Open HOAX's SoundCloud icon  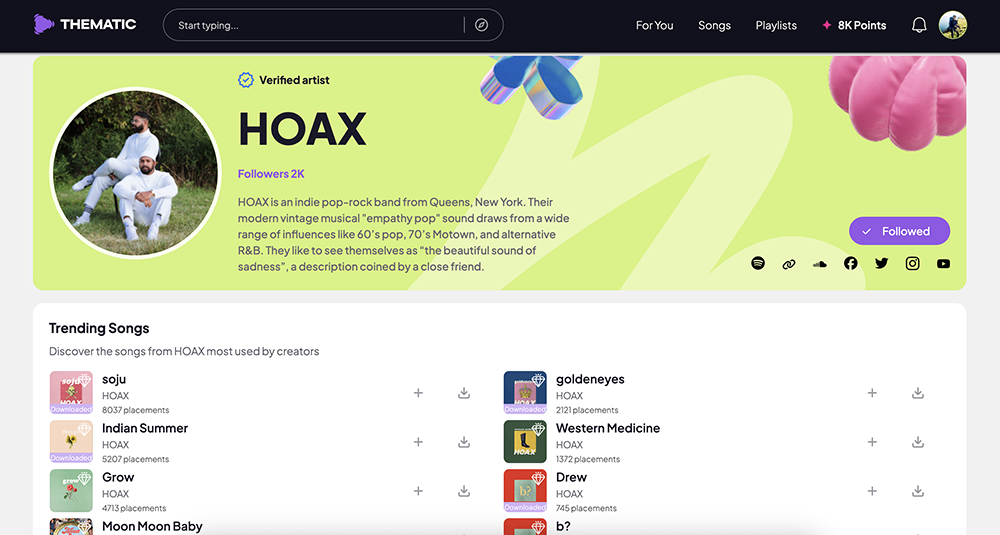(820, 264)
